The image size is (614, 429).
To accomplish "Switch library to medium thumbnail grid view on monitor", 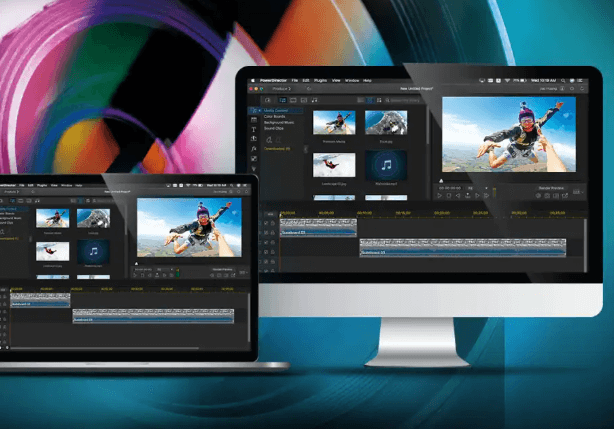I will click(370, 100).
